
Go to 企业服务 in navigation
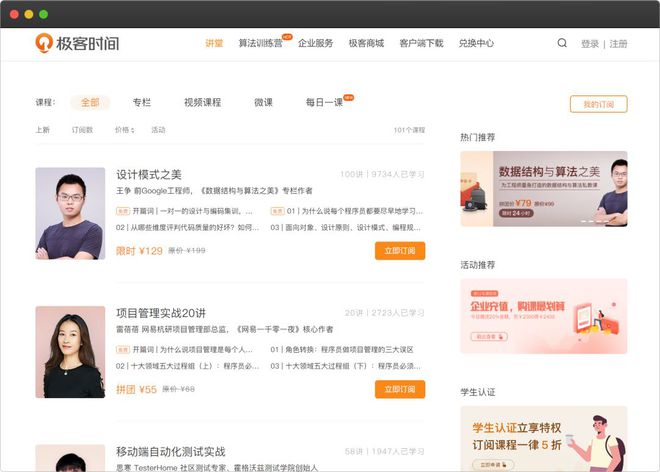click(x=315, y=43)
